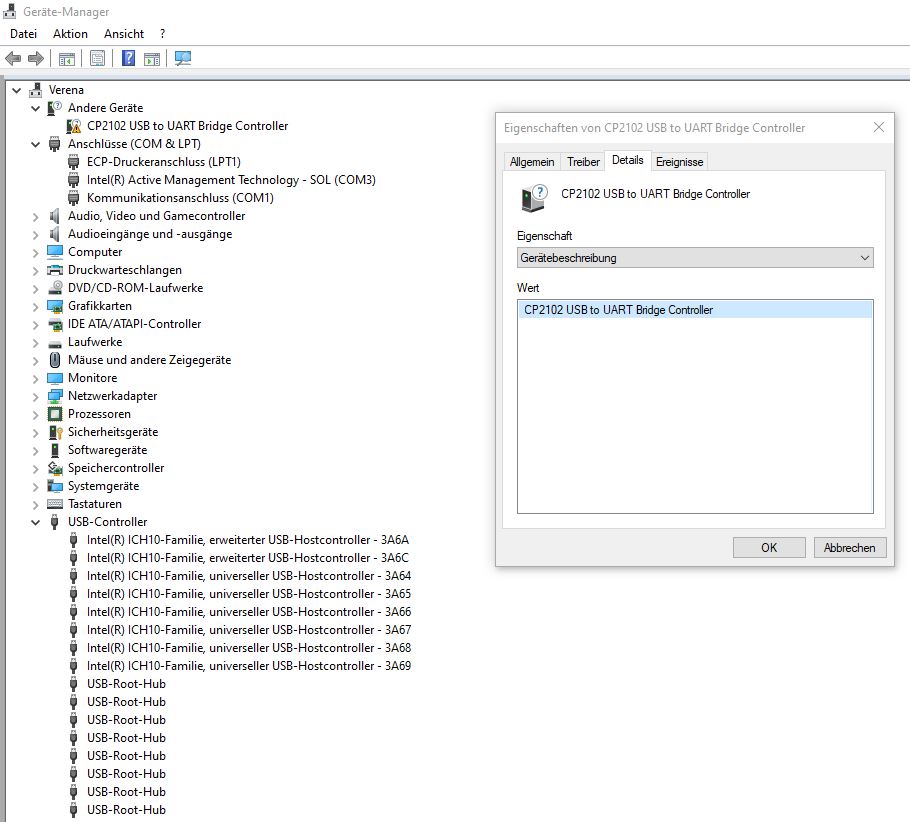The width and height of the screenshot is (910, 822).
Task: Select the value row in Wert list
Action: pos(694,310)
